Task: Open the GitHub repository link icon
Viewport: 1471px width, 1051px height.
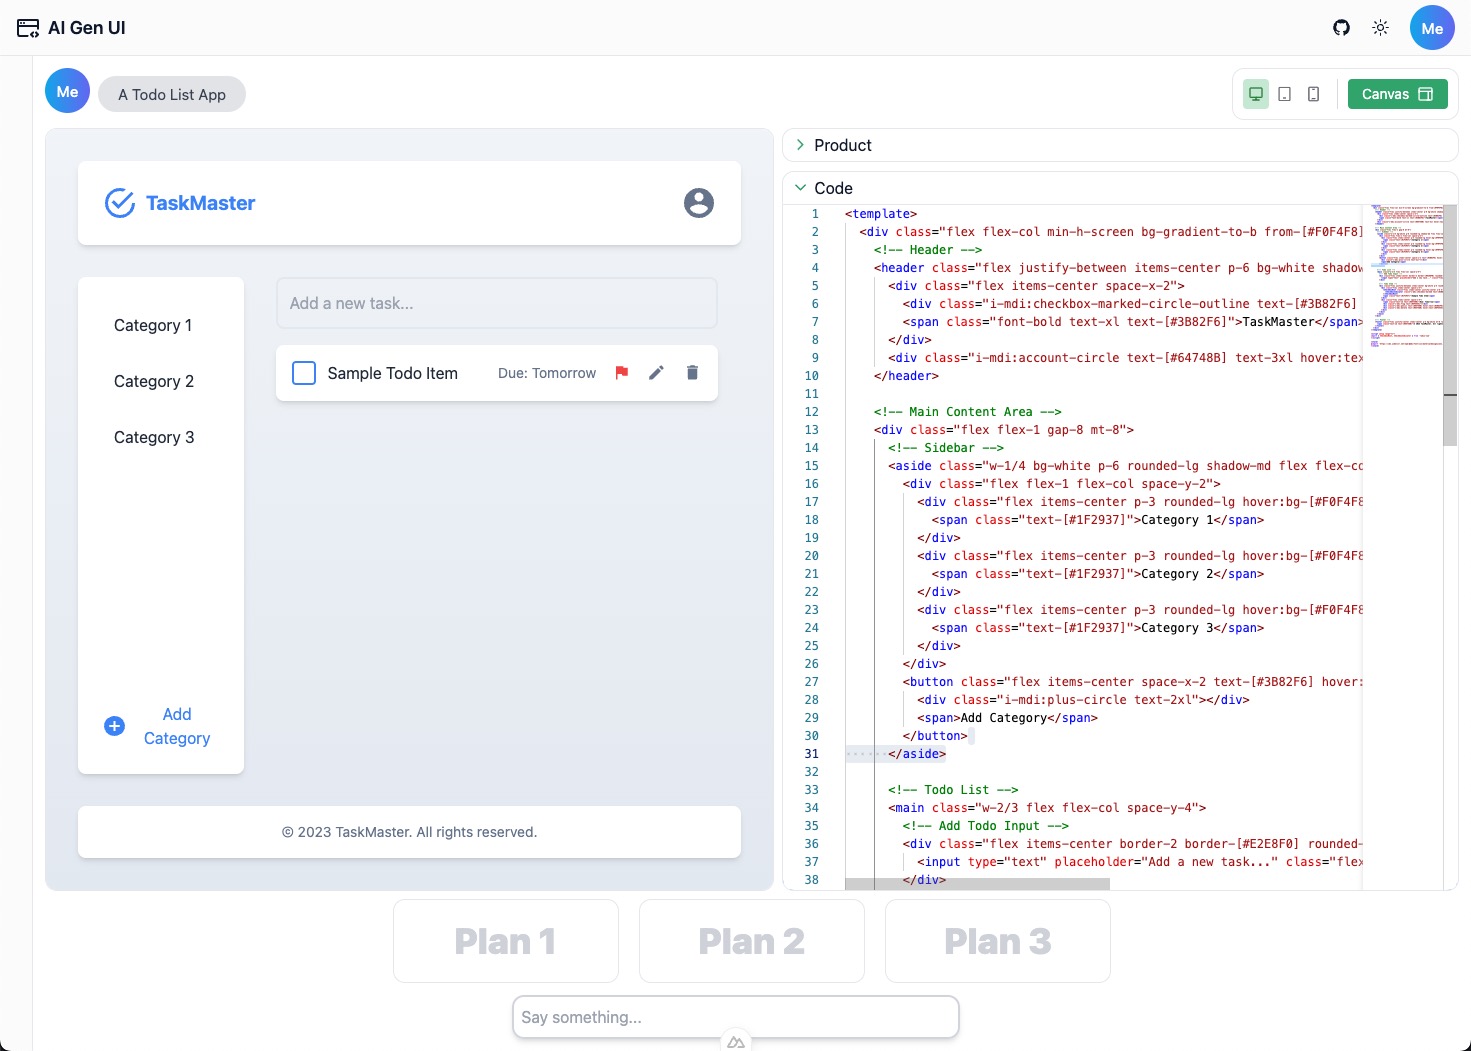Action: [x=1342, y=28]
